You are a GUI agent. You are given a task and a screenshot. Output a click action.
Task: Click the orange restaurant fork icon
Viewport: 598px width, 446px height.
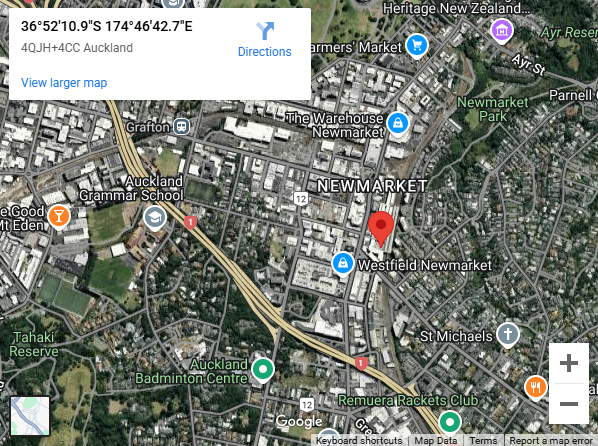click(x=536, y=388)
